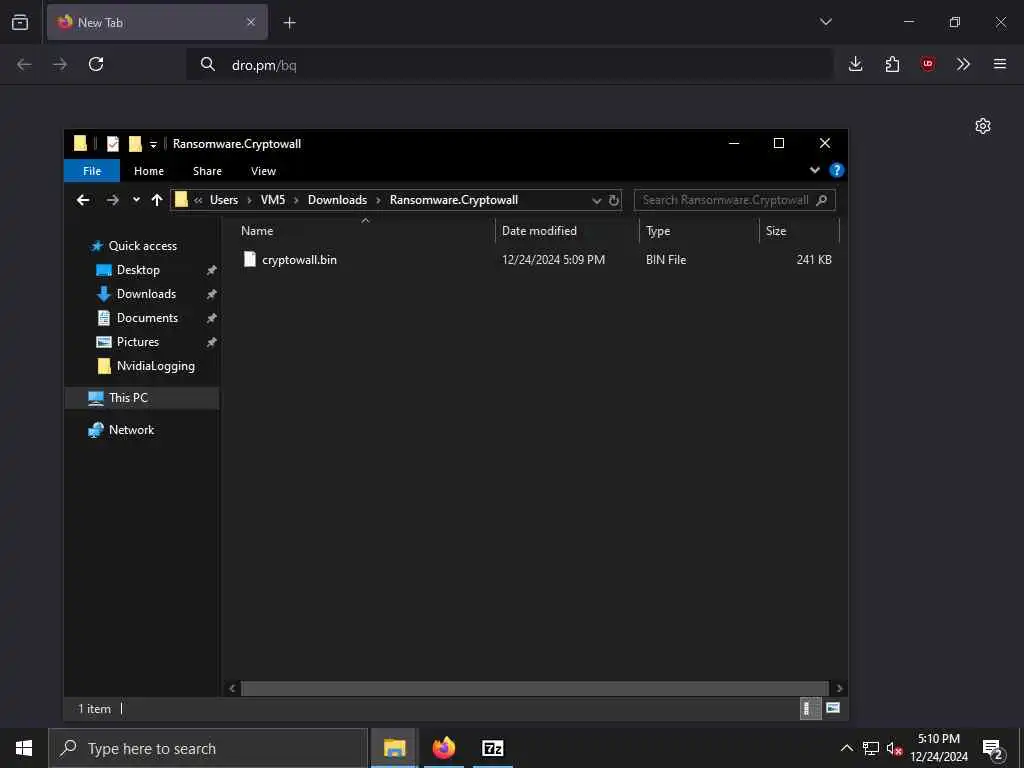Open the notification center icon

tap(993, 749)
